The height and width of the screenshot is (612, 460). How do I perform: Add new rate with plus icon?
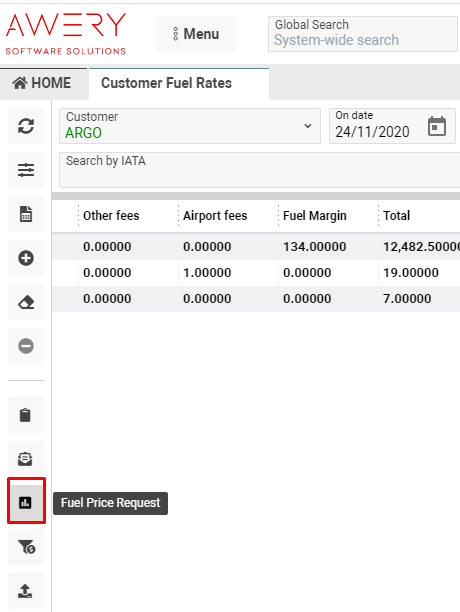[x=26, y=258]
